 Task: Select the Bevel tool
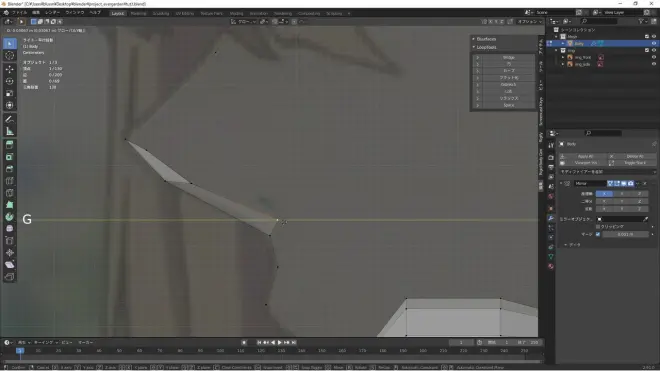10,169
